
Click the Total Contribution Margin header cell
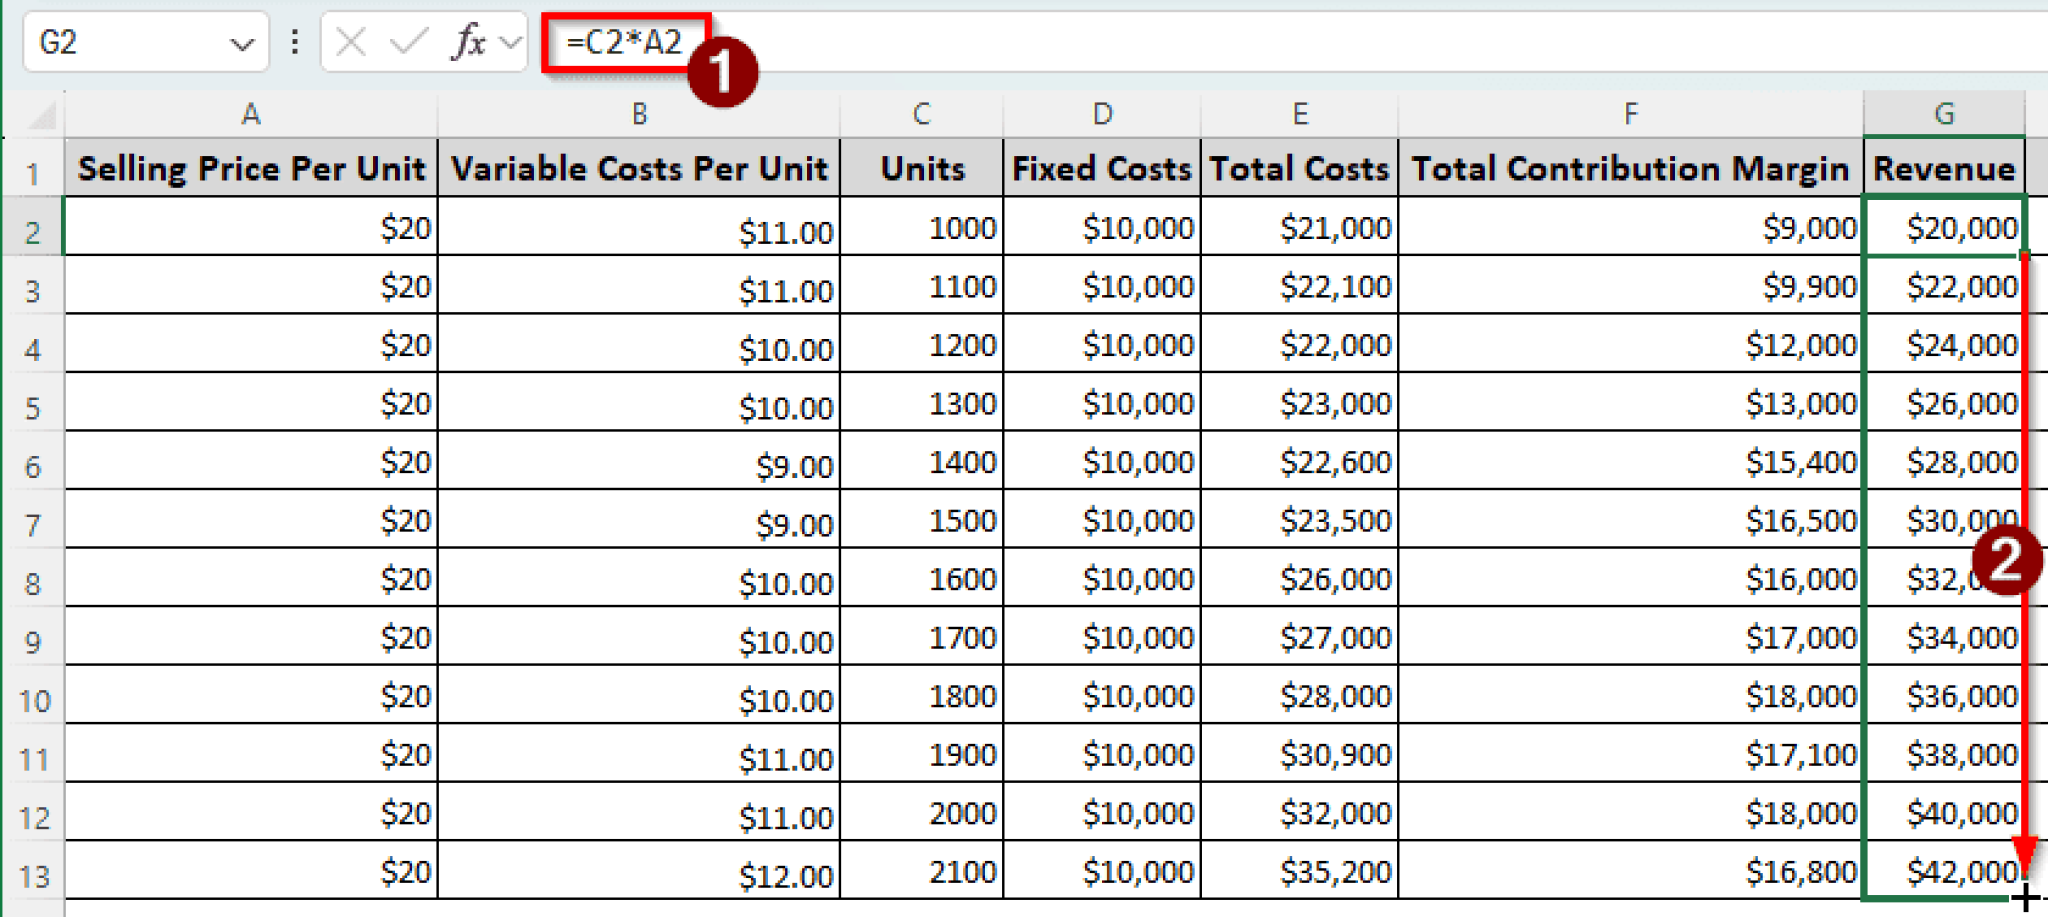[1630, 168]
